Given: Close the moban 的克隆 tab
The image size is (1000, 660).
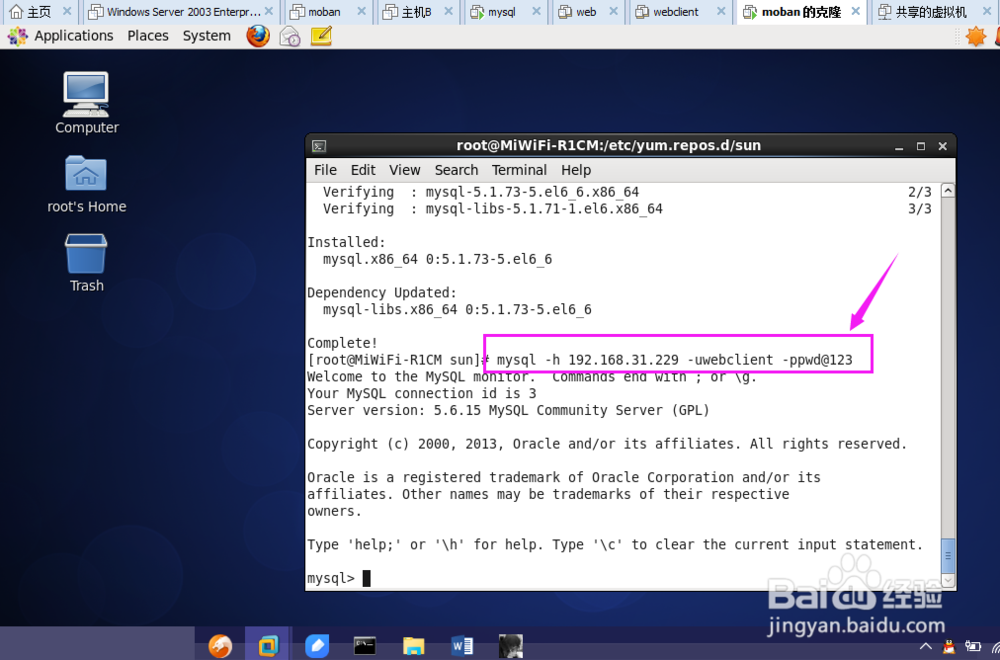Looking at the screenshot, I should coord(856,11).
